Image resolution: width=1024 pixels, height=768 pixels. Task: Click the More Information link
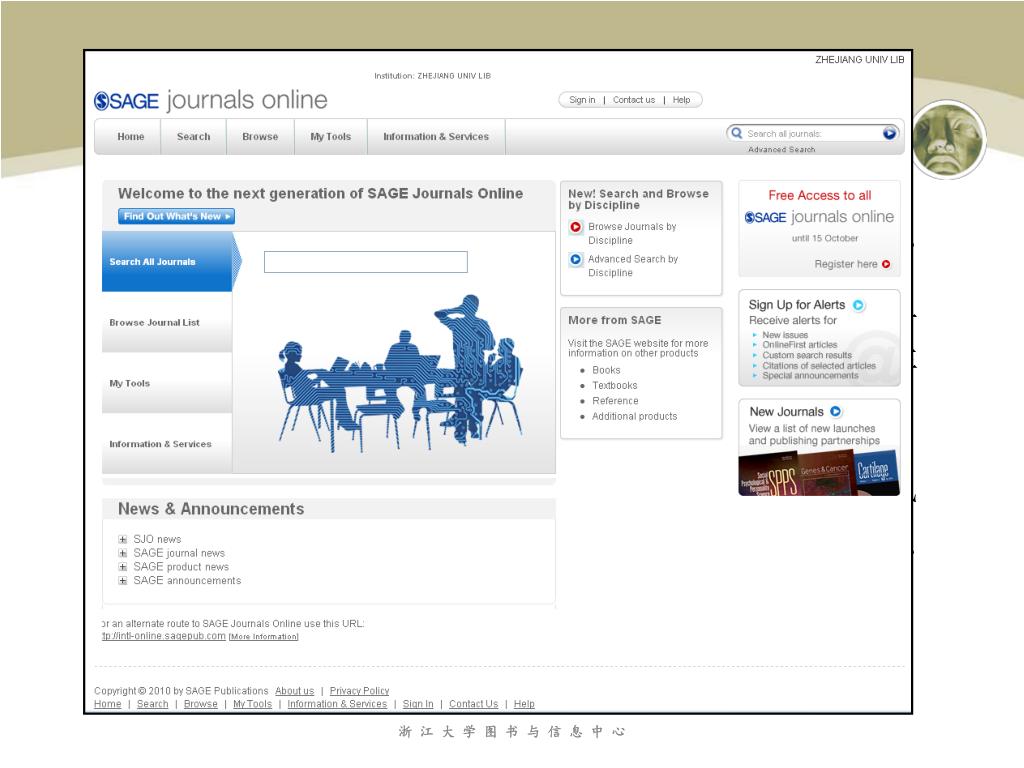click(263, 637)
